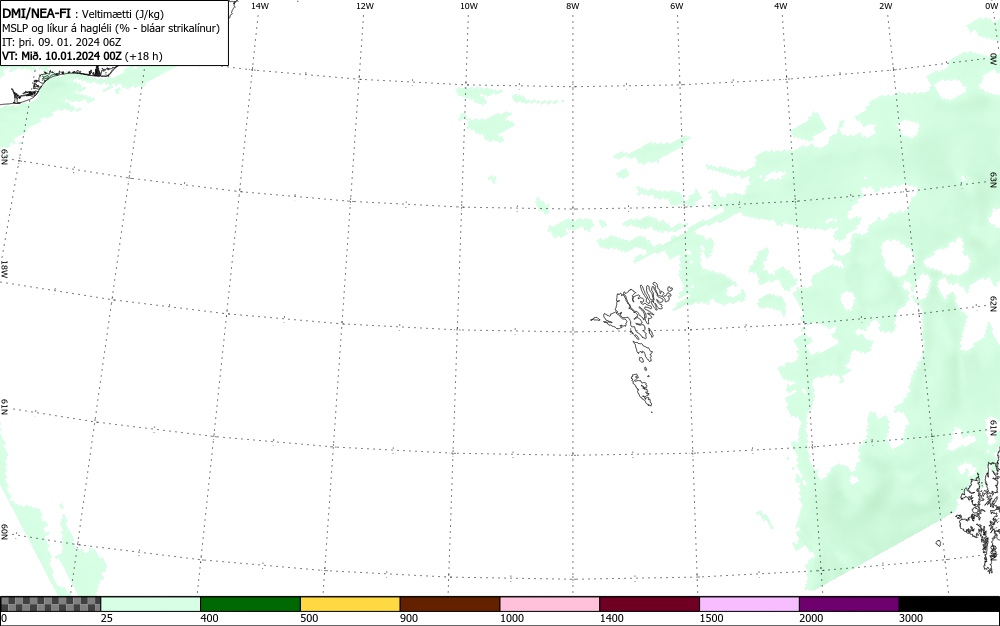Click the light mint 25–400 legend swatch
Viewport: 1000px width, 626px height.
151,604
